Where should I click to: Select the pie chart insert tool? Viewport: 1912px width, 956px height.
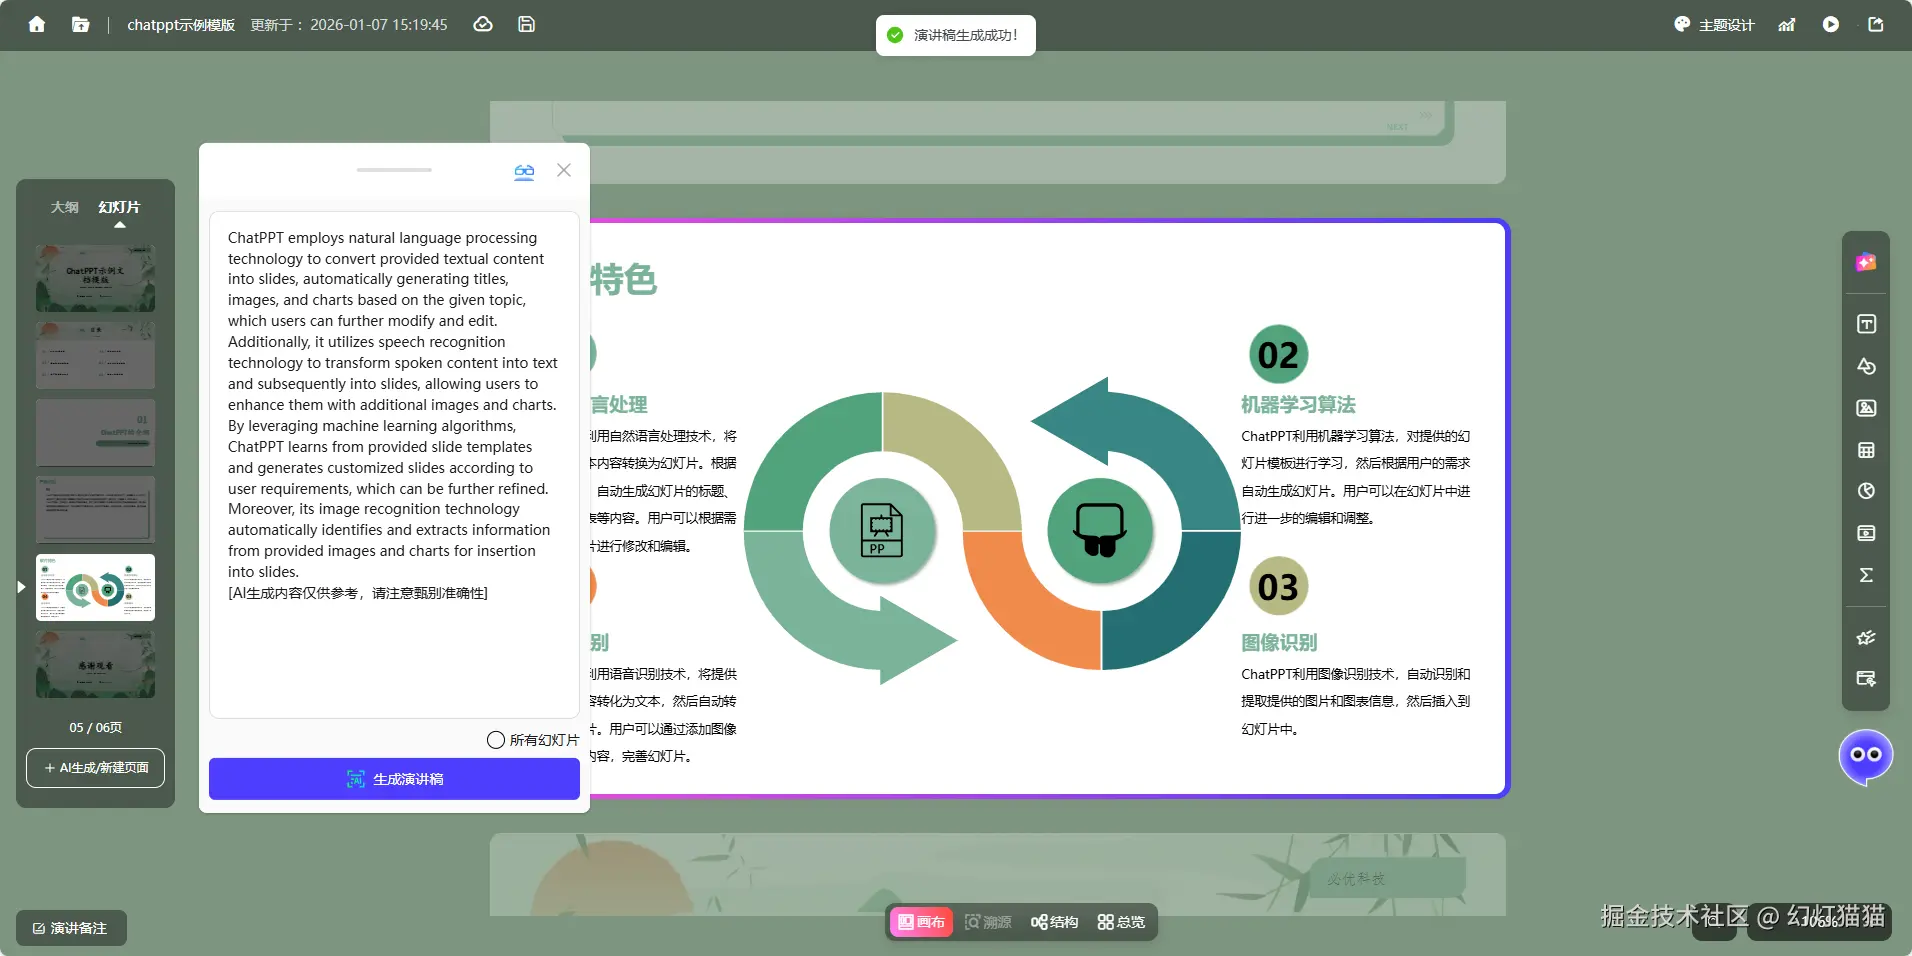tap(1866, 491)
